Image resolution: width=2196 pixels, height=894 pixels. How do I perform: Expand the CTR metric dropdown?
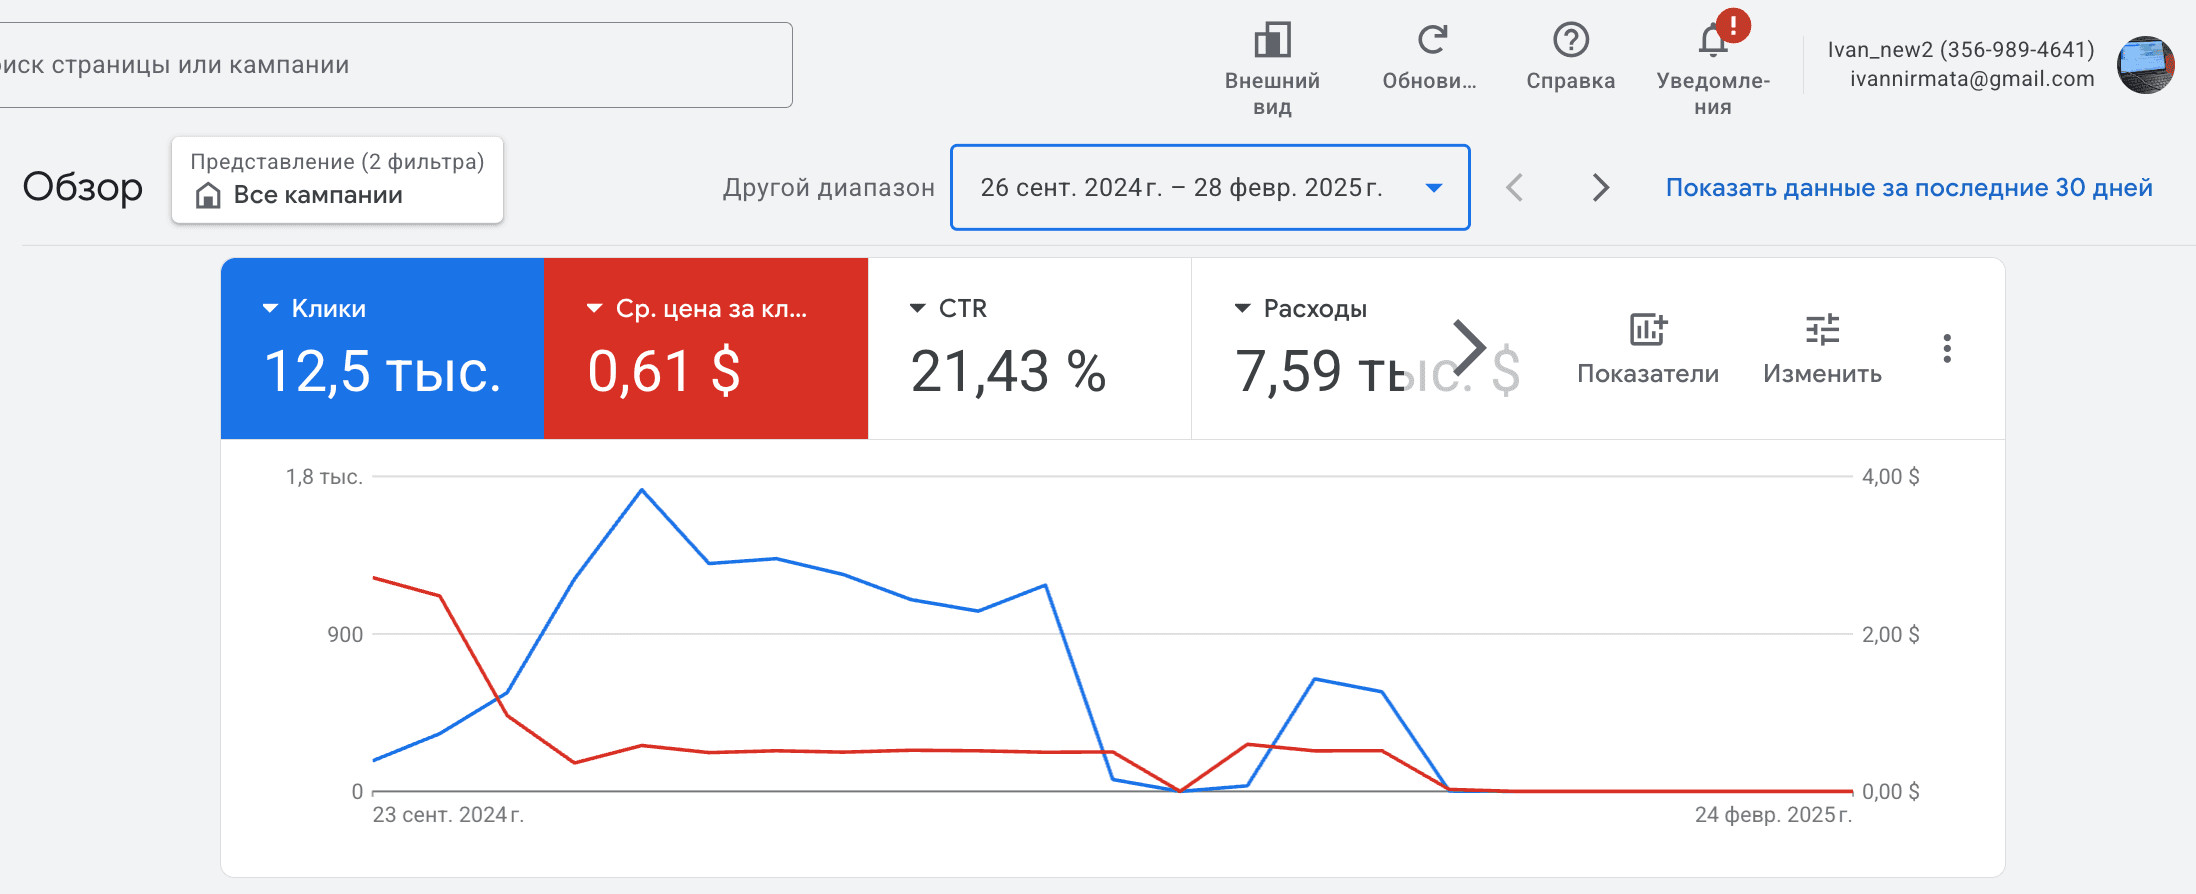(917, 308)
